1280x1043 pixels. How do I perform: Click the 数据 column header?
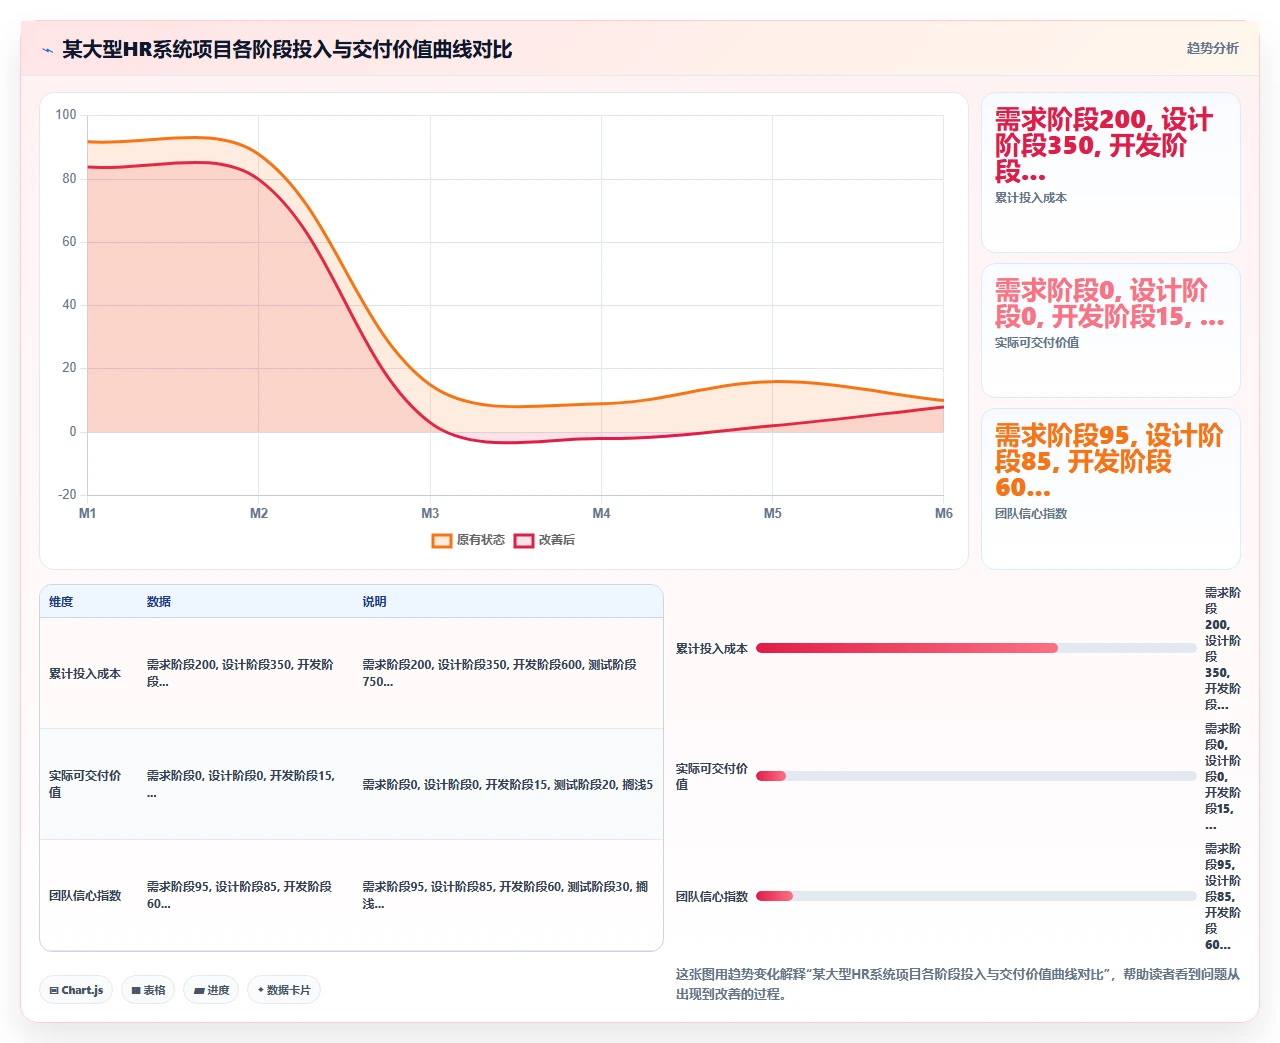pos(159,602)
